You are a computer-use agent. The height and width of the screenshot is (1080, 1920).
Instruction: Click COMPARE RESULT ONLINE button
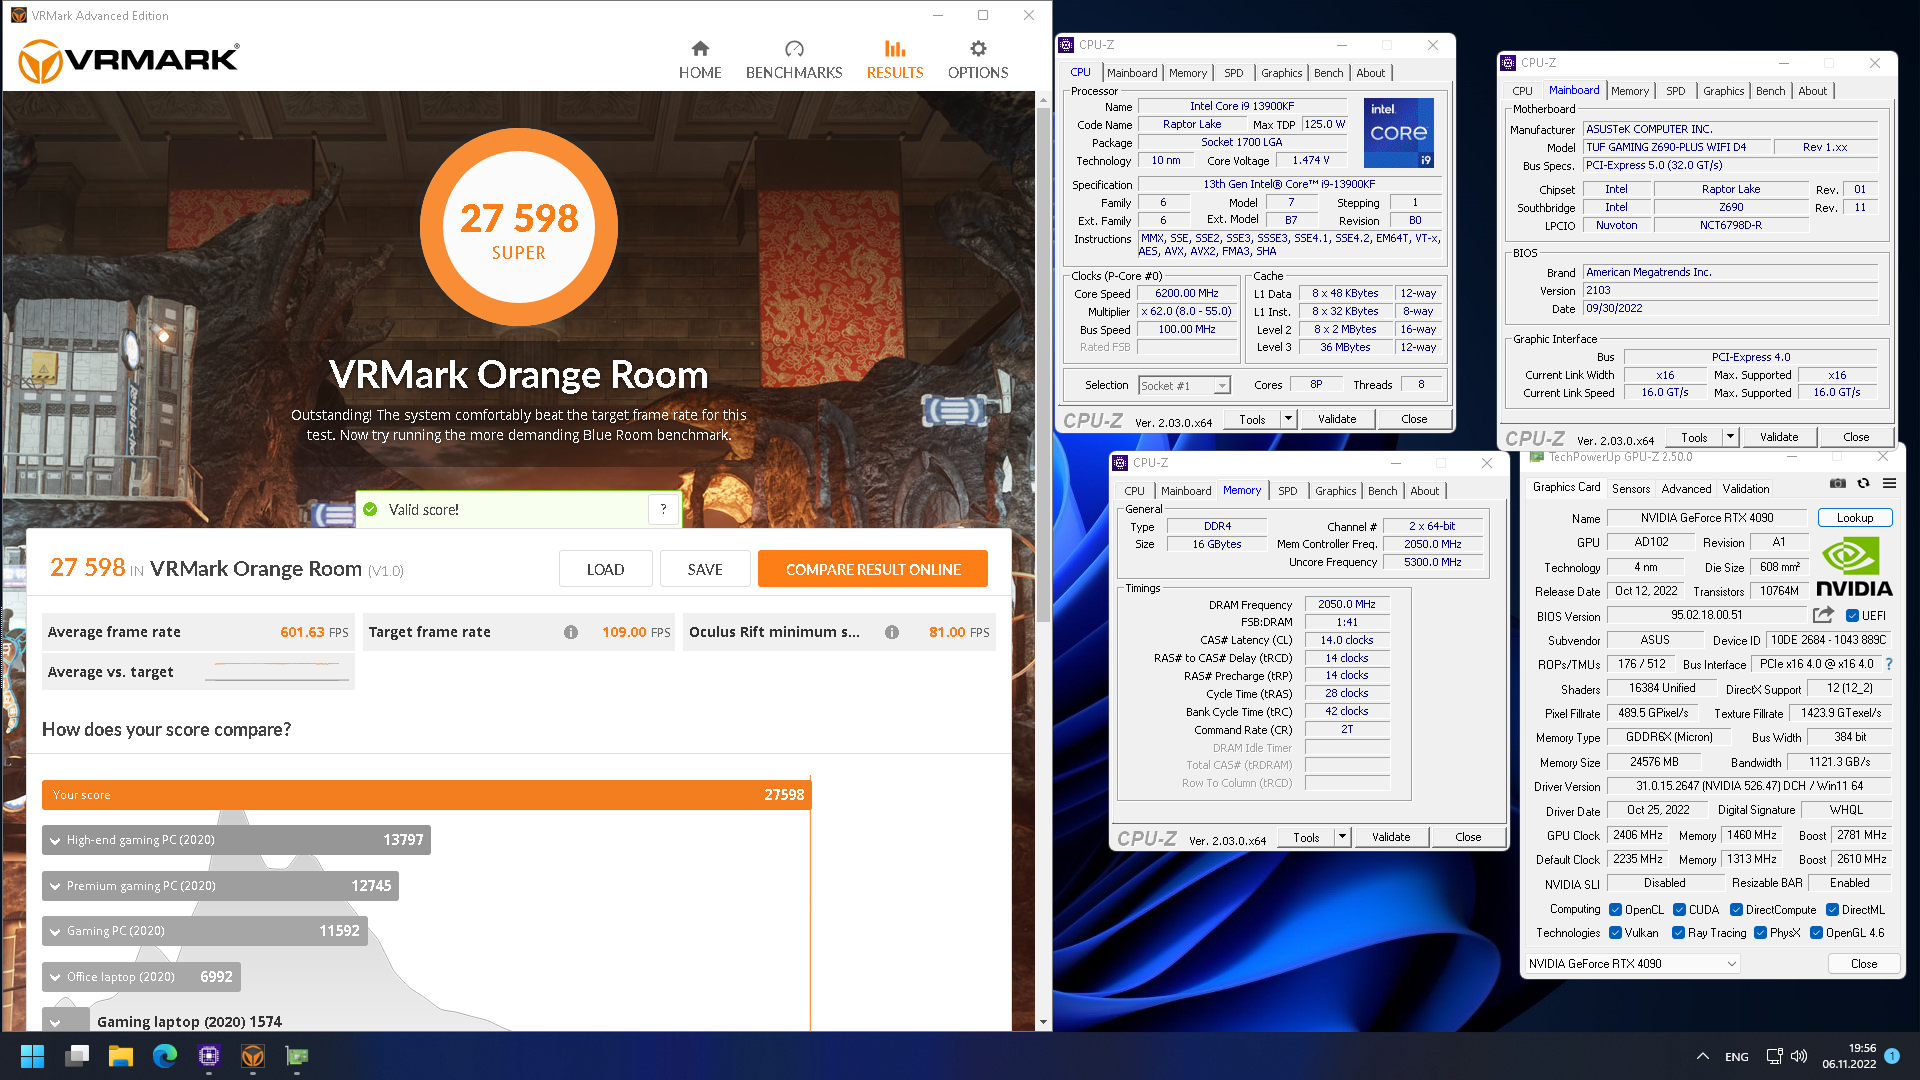[x=873, y=569]
